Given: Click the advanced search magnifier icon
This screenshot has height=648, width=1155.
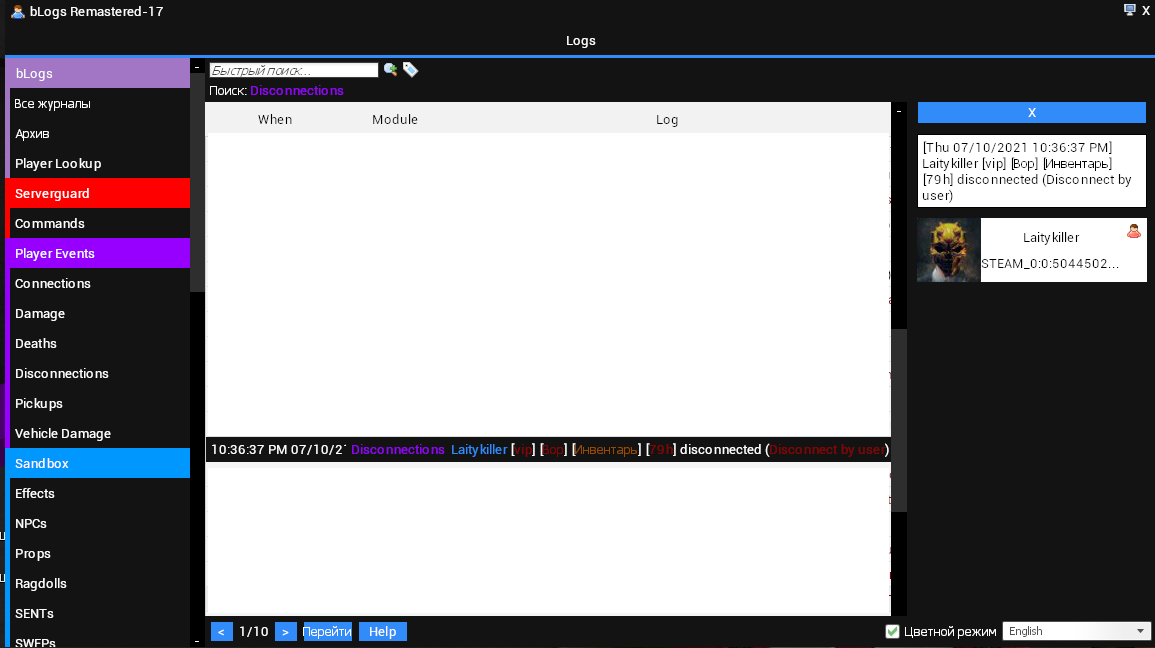Looking at the screenshot, I should click(x=390, y=70).
